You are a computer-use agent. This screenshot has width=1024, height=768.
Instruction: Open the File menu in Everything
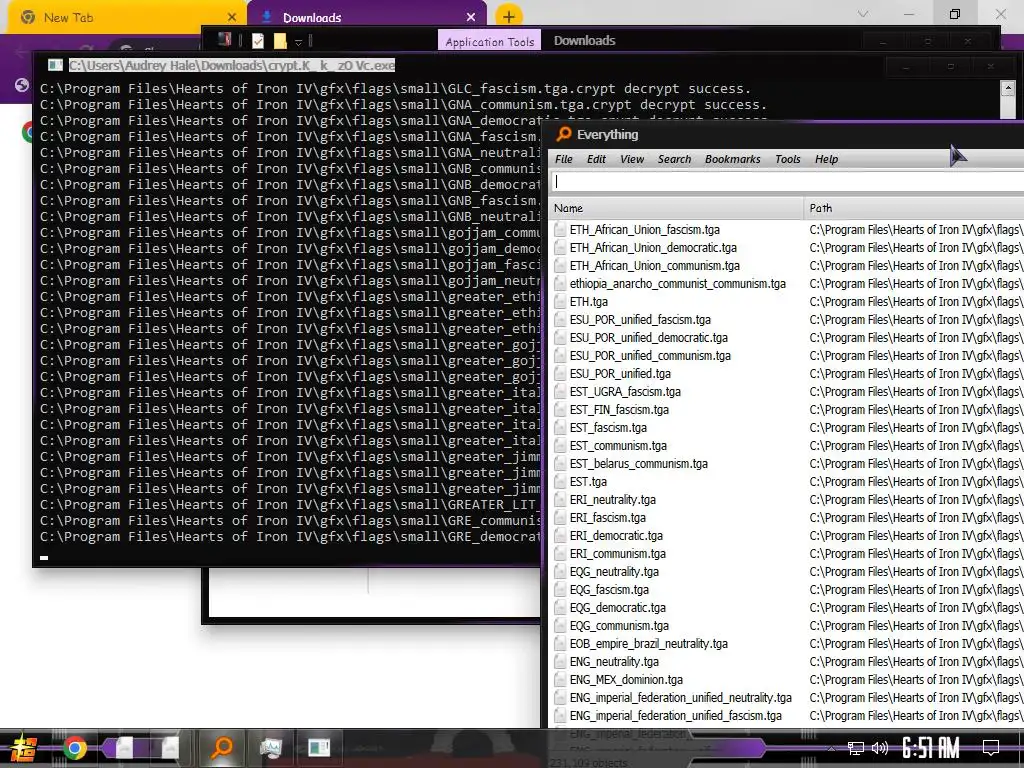tap(564, 159)
